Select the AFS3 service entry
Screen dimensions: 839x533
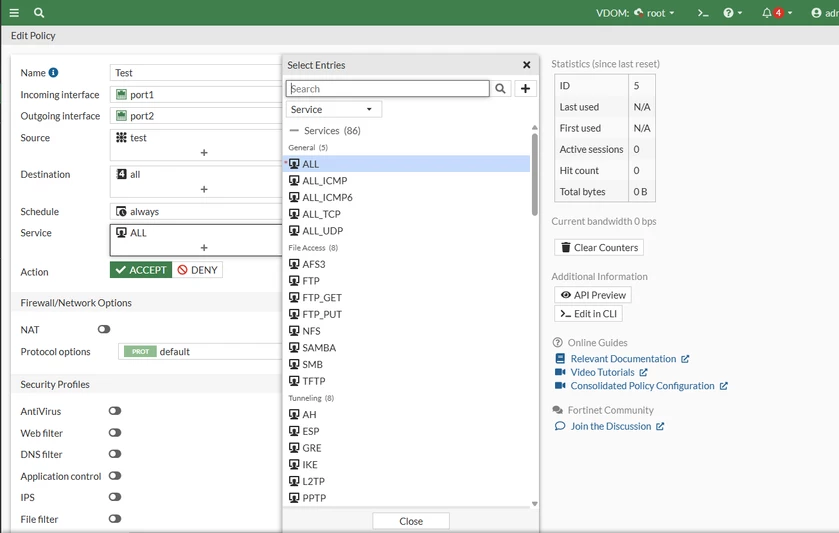click(x=407, y=264)
